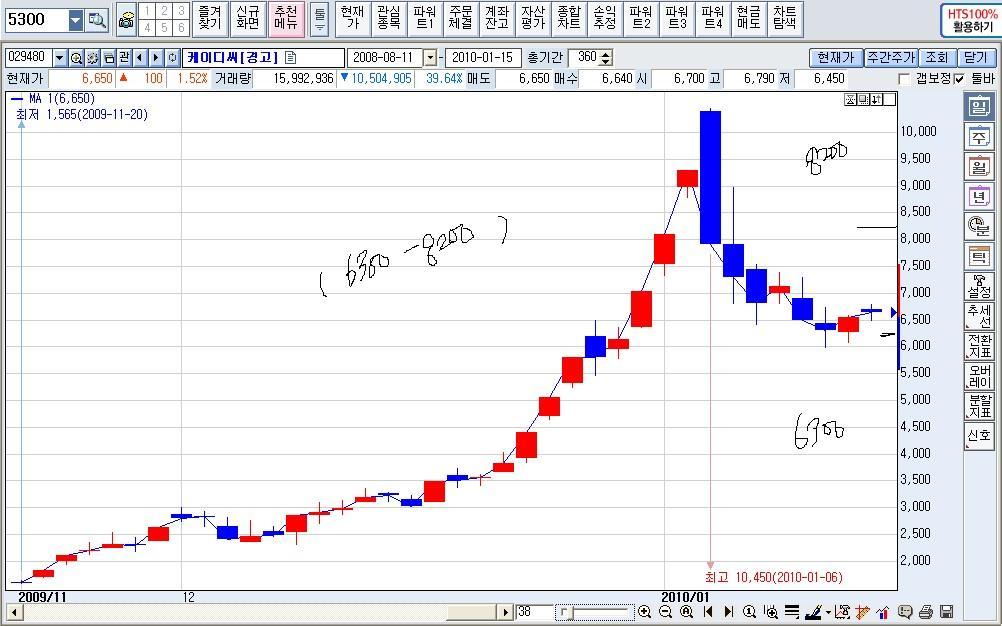Viewport: 1002px width, 626px height.
Task: Open the 관심종목 tab
Action: [389, 19]
